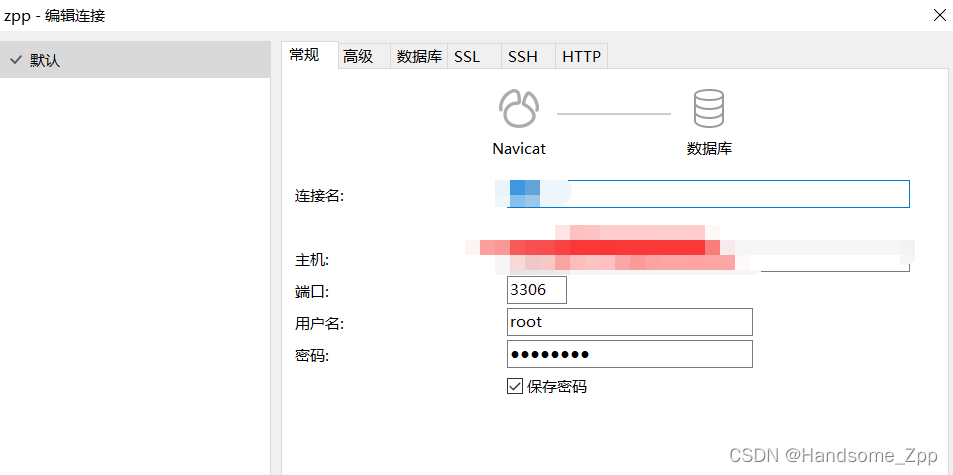953x475 pixels.
Task: Click the Navicat label text
Action: click(x=519, y=149)
